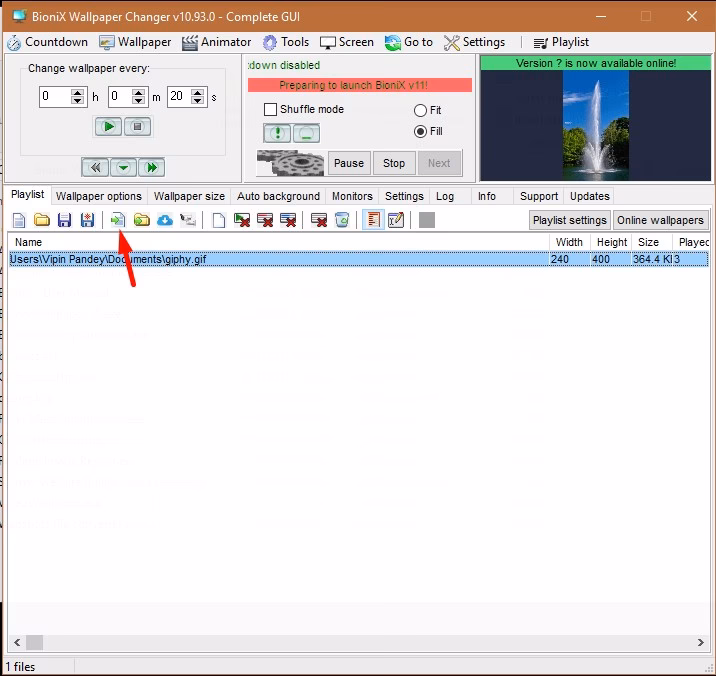Click the camera capture icon in the playlist toolbar
Viewport: 716px width, 676px height.
(188, 221)
